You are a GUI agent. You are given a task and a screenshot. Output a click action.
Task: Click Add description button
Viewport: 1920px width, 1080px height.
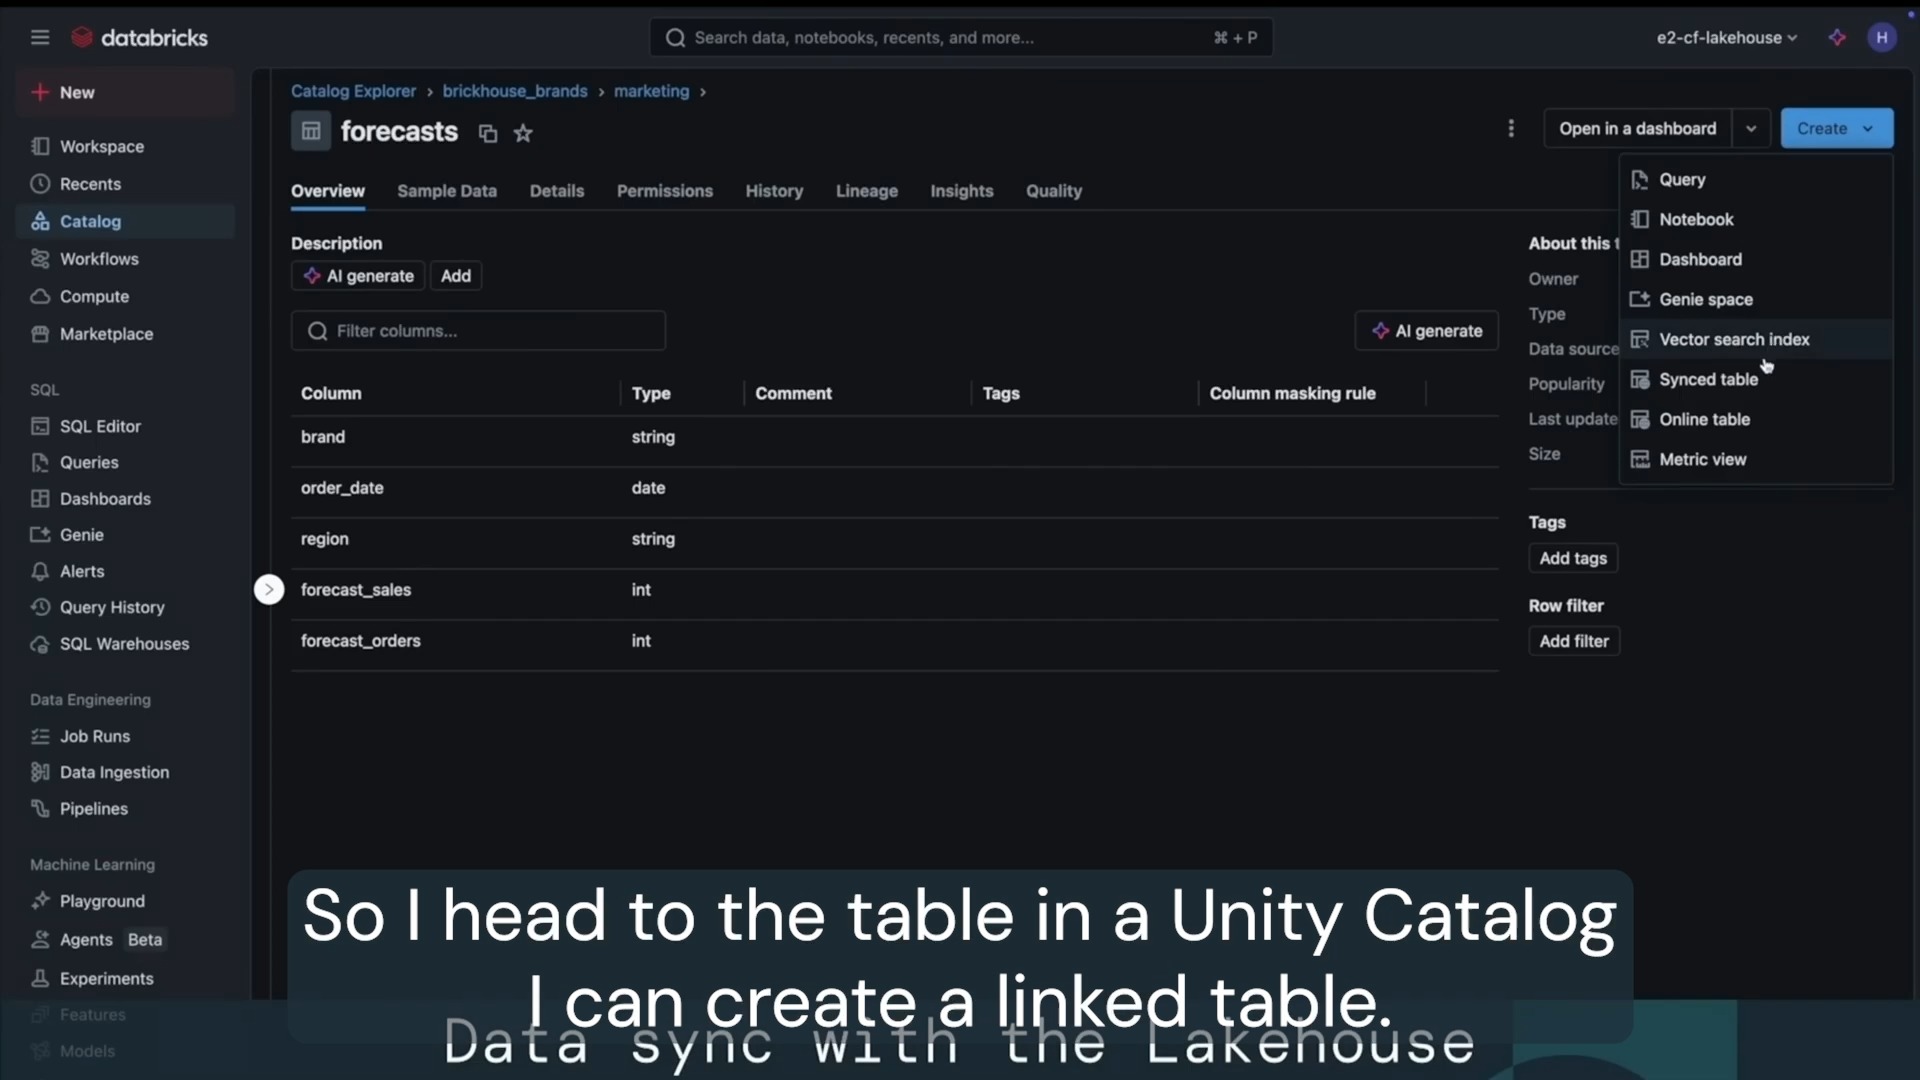[x=456, y=276]
